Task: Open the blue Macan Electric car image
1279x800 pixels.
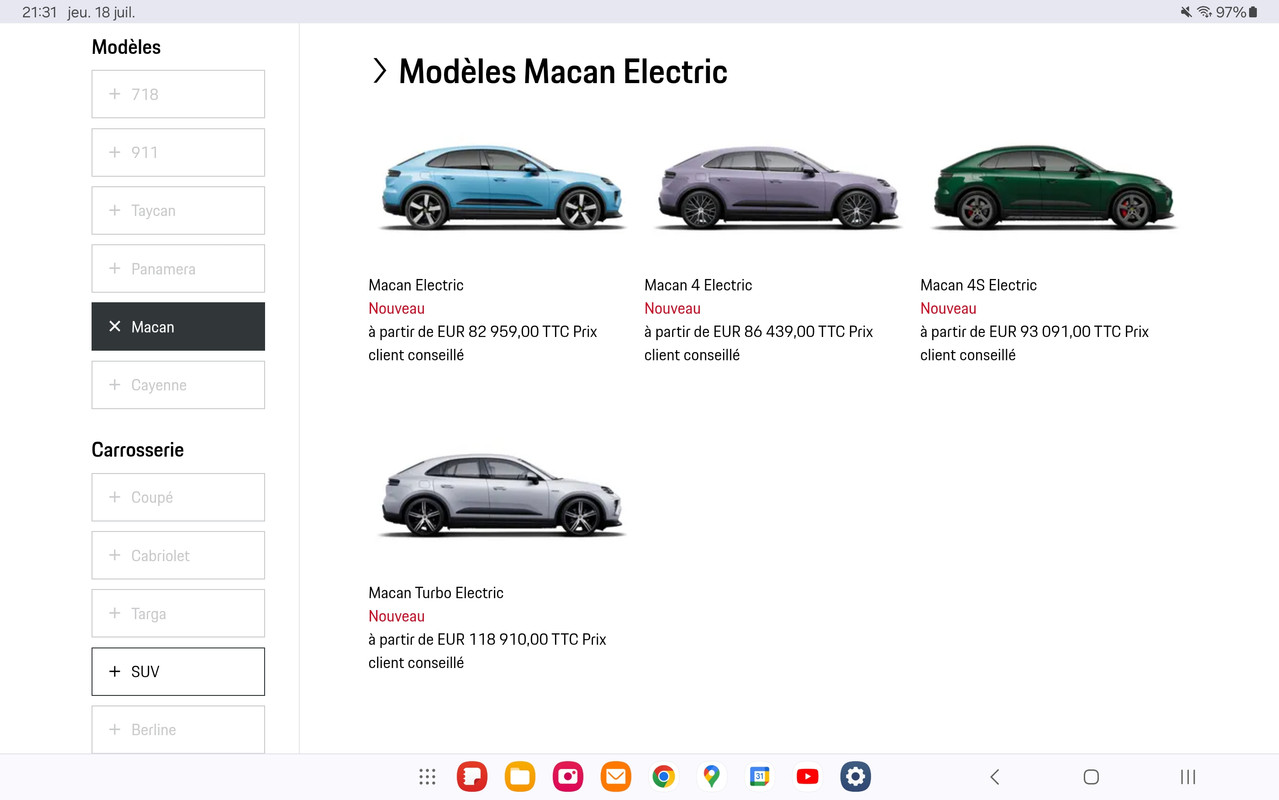Action: (501, 188)
